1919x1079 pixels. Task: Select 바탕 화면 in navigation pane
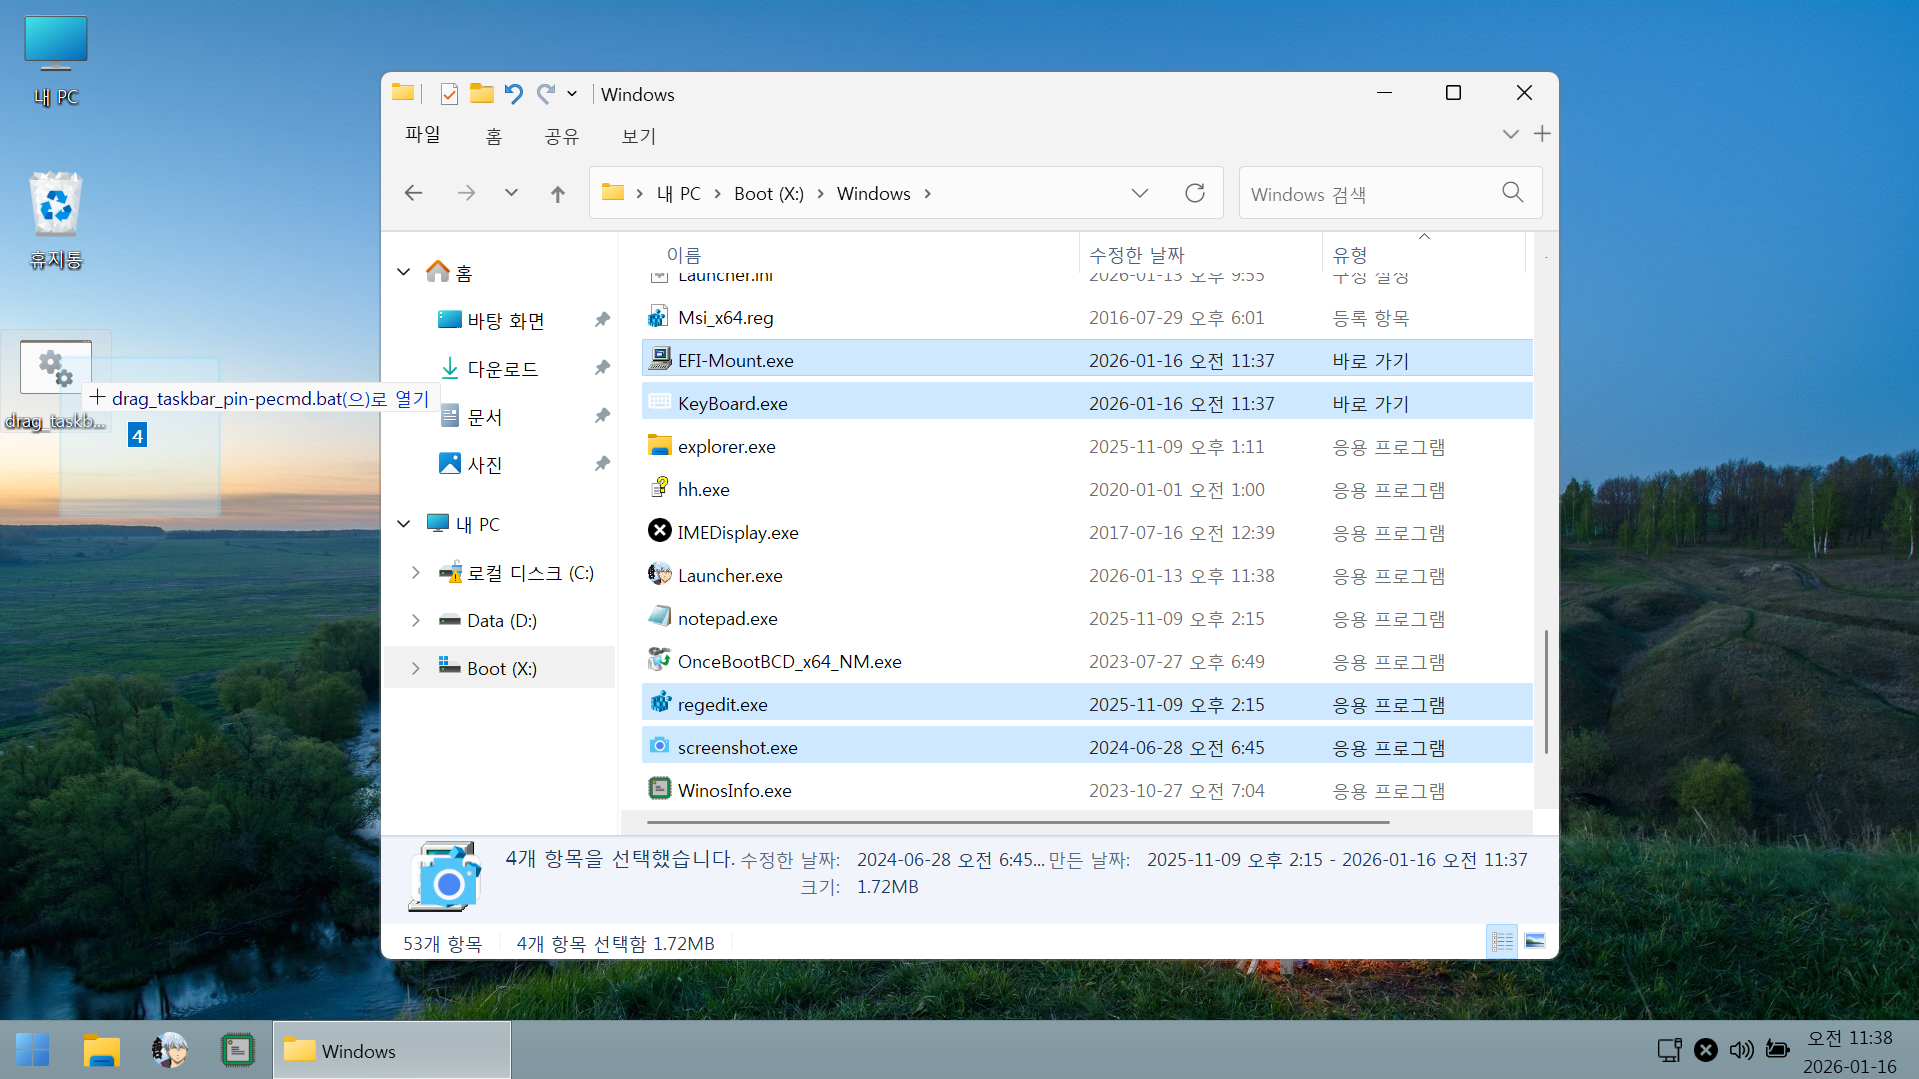505,321
